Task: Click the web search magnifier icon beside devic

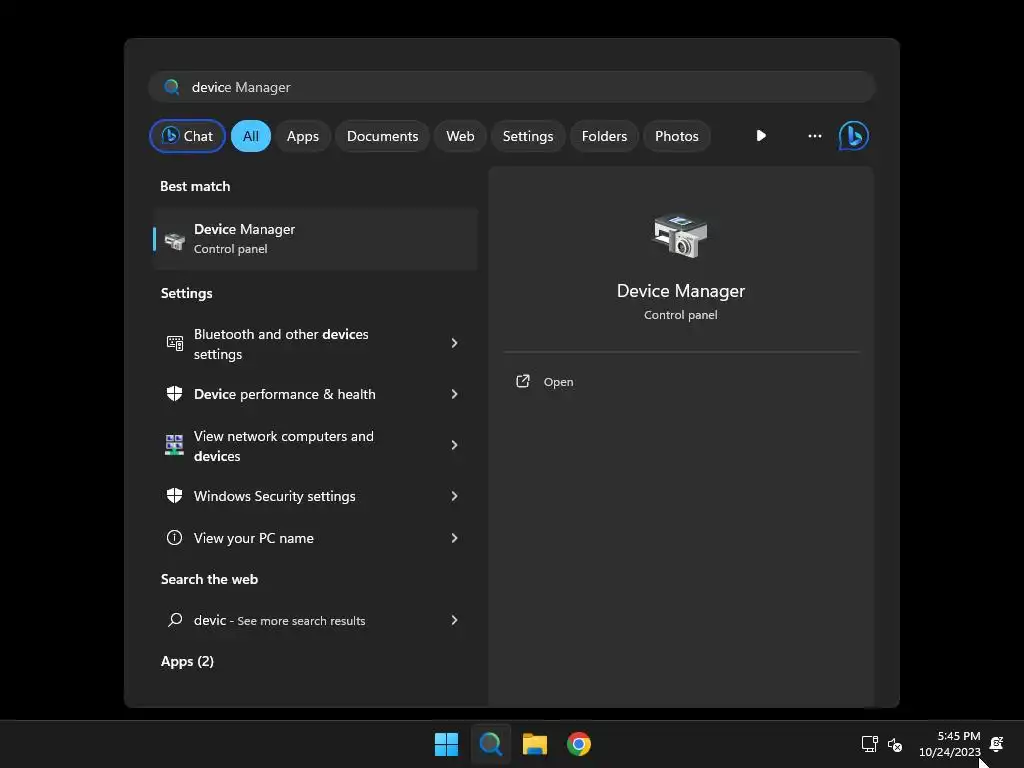Action: tap(174, 620)
